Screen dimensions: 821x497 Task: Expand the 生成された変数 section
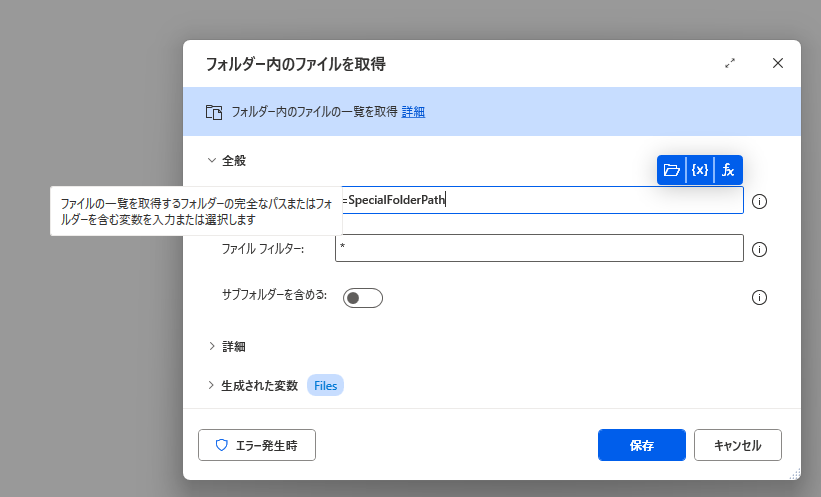[x=211, y=385]
